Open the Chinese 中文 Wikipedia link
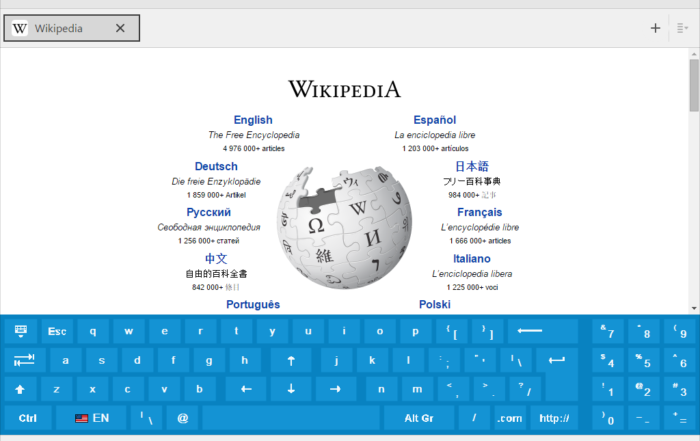The image size is (700, 441). [x=216, y=258]
